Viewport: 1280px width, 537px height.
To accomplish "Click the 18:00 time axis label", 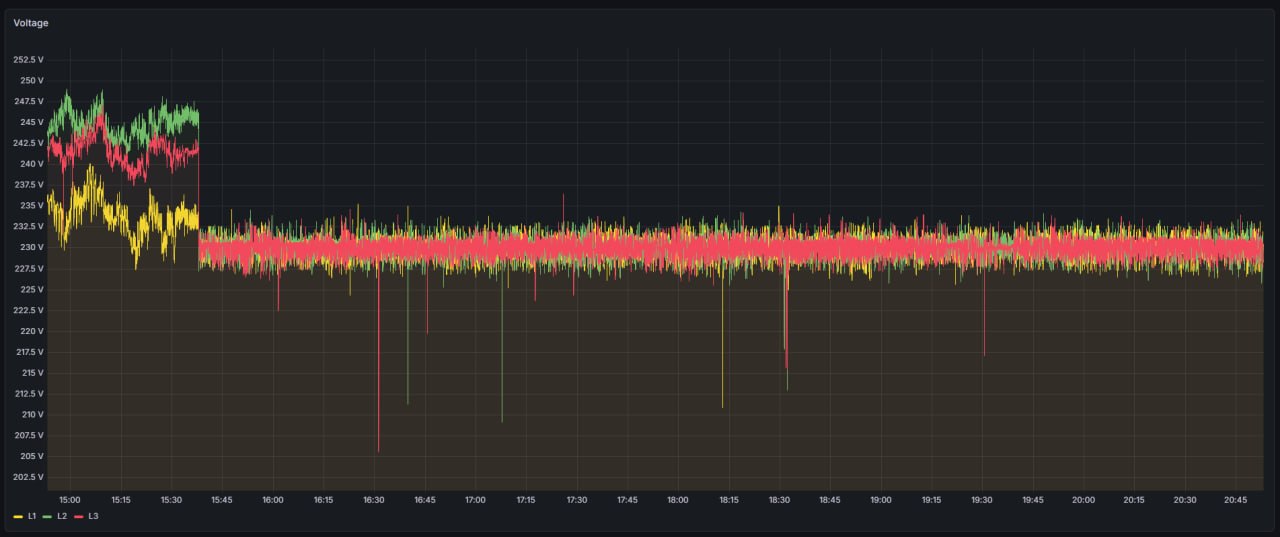I will point(677,500).
